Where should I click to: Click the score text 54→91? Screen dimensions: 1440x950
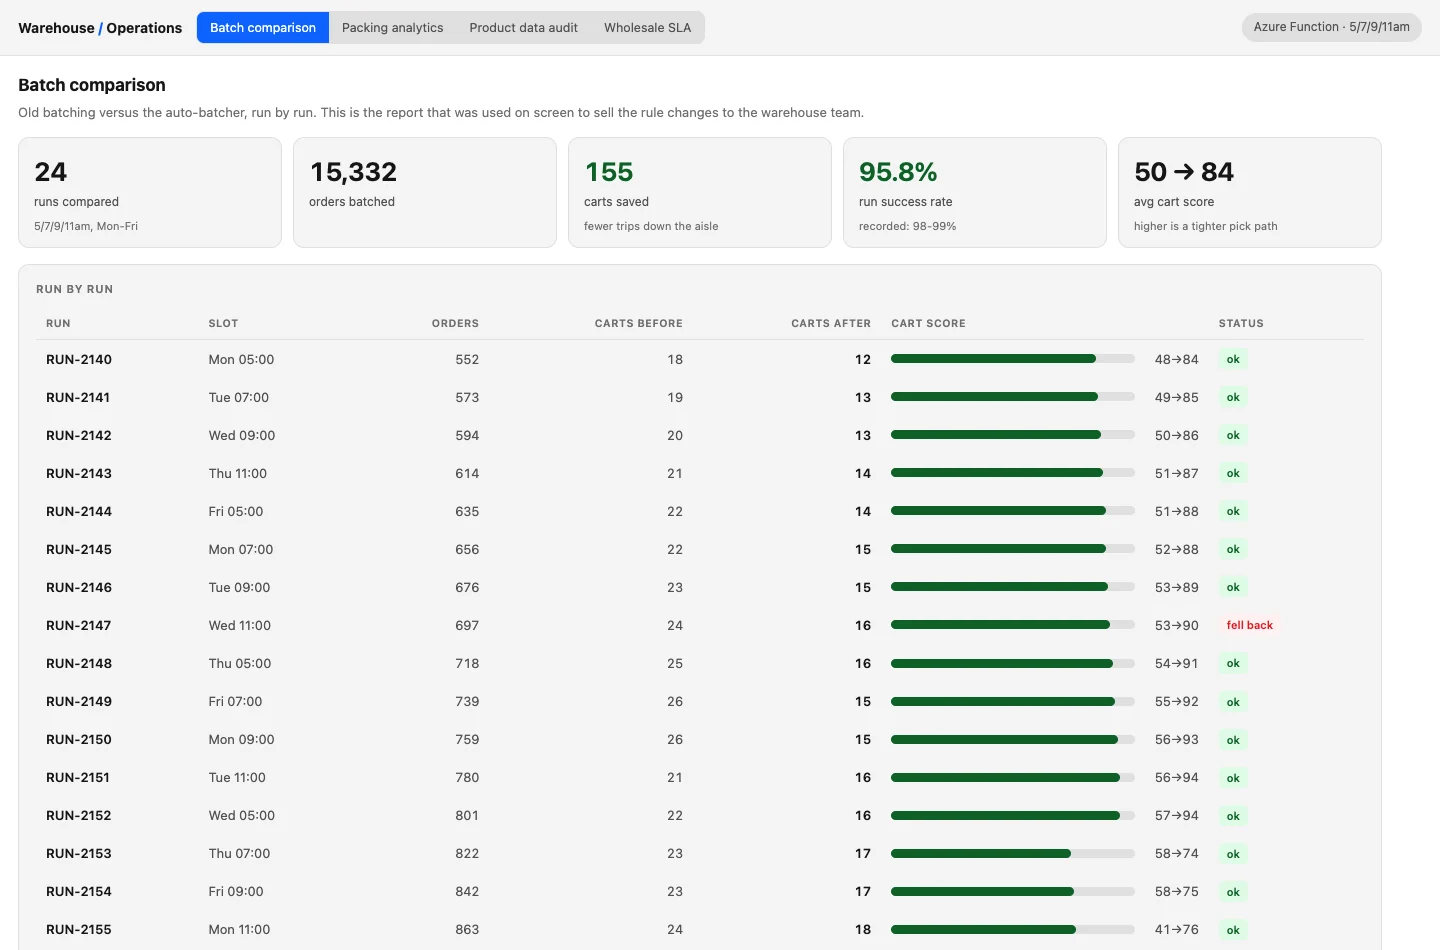(x=1176, y=663)
